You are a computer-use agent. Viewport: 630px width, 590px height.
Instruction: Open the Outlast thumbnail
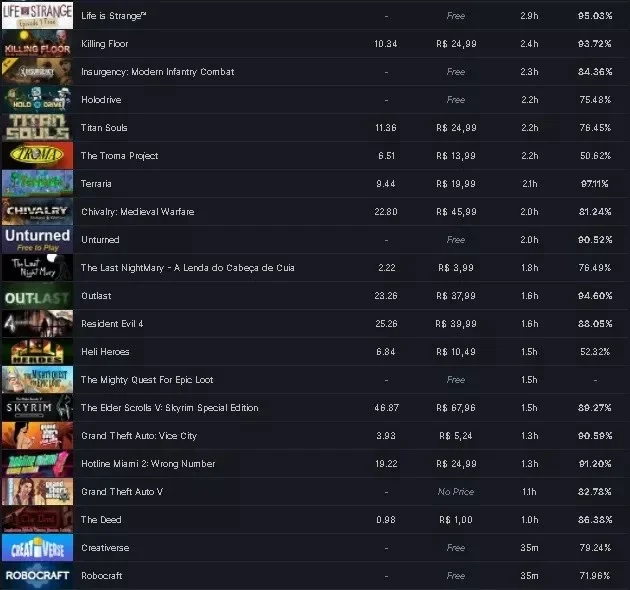37,295
